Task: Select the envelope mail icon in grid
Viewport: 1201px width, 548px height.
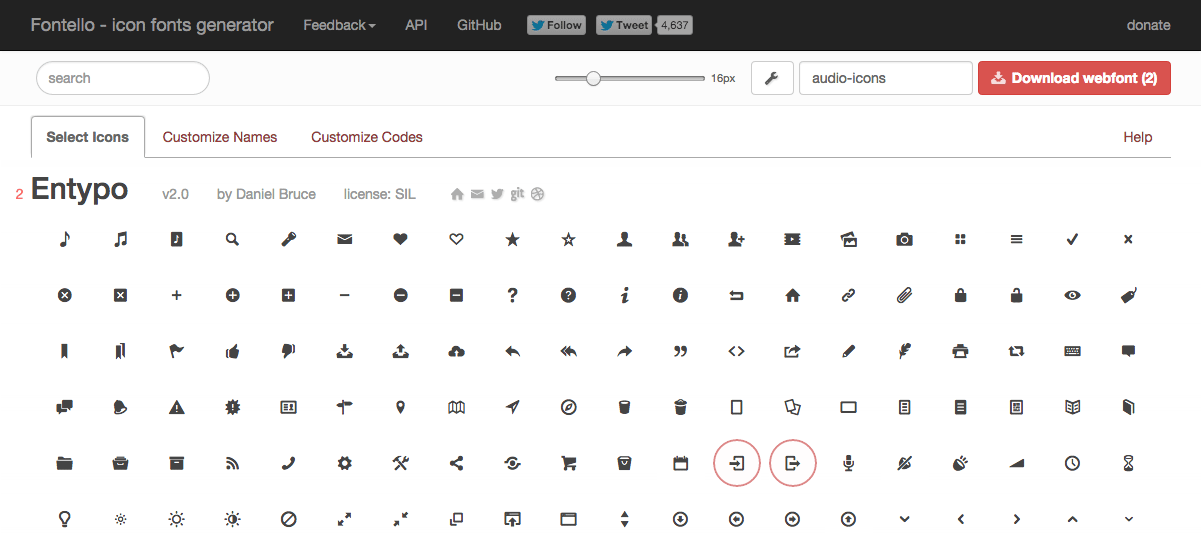Action: tap(345, 239)
